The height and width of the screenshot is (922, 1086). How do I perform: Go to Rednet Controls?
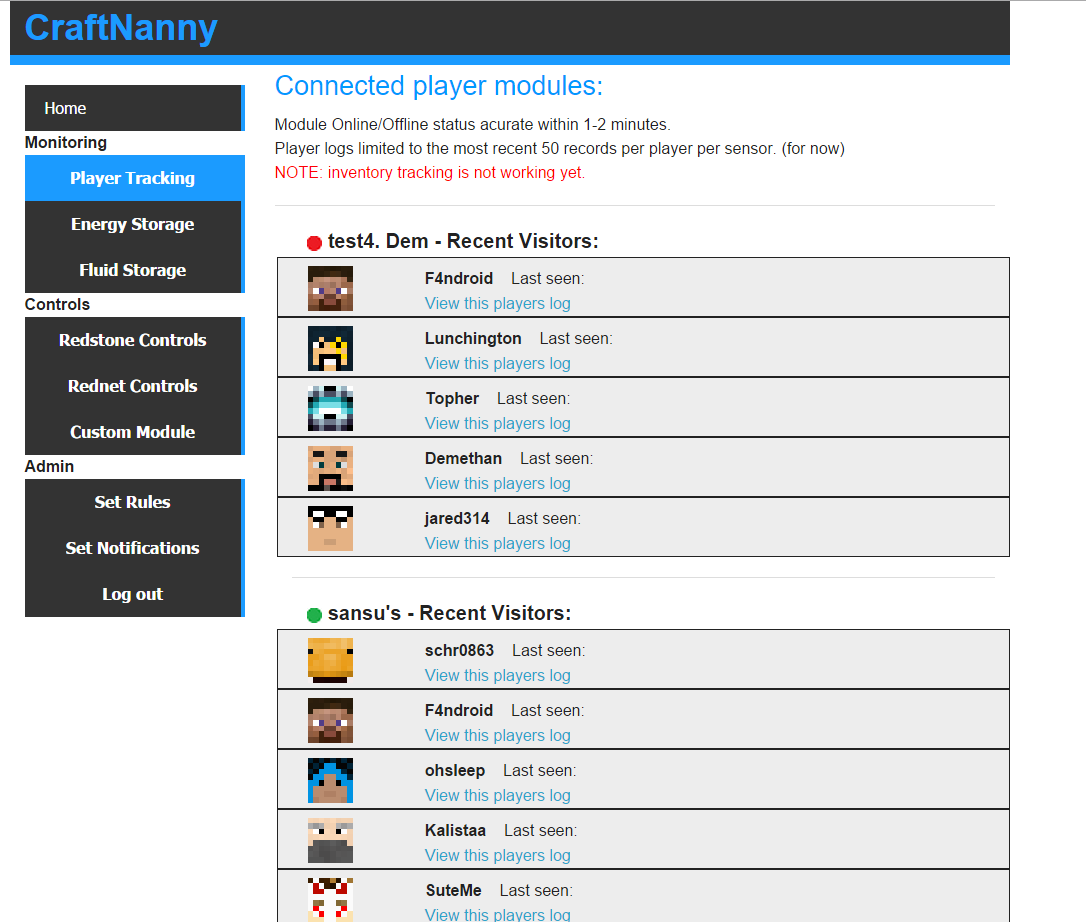[134, 386]
